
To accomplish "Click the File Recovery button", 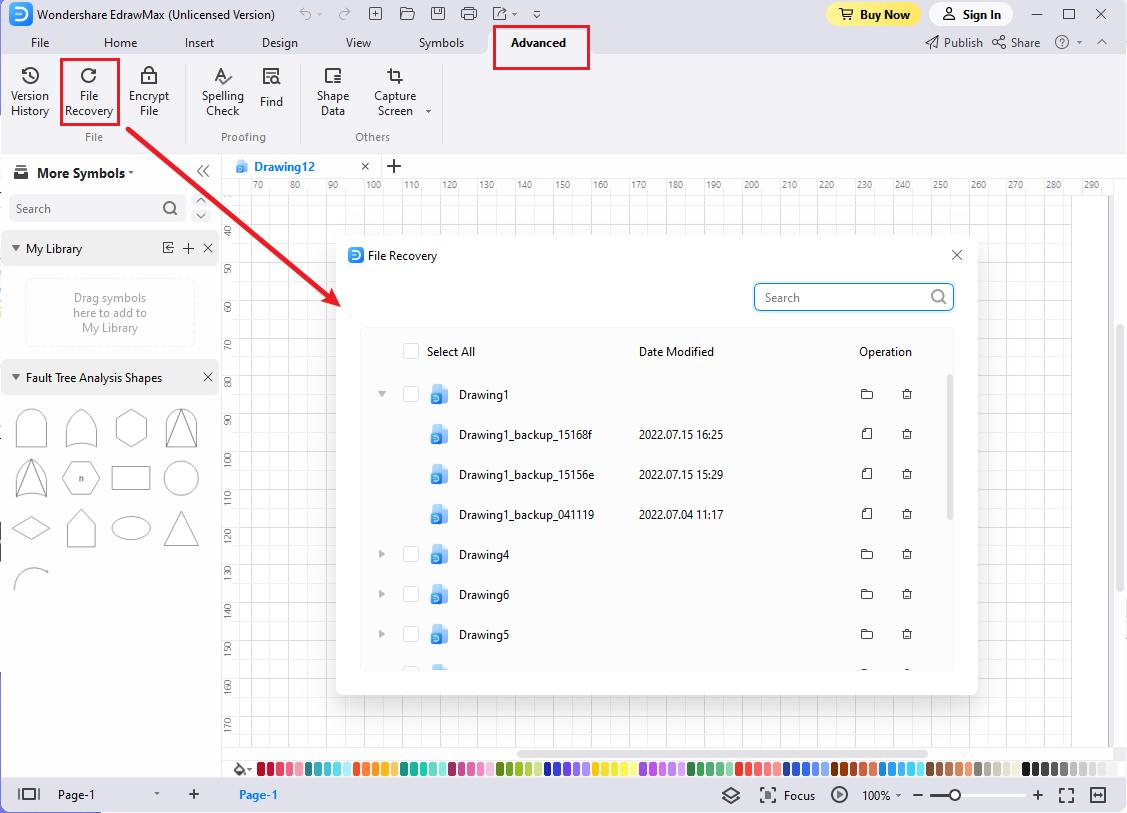I will pyautogui.click(x=89, y=91).
